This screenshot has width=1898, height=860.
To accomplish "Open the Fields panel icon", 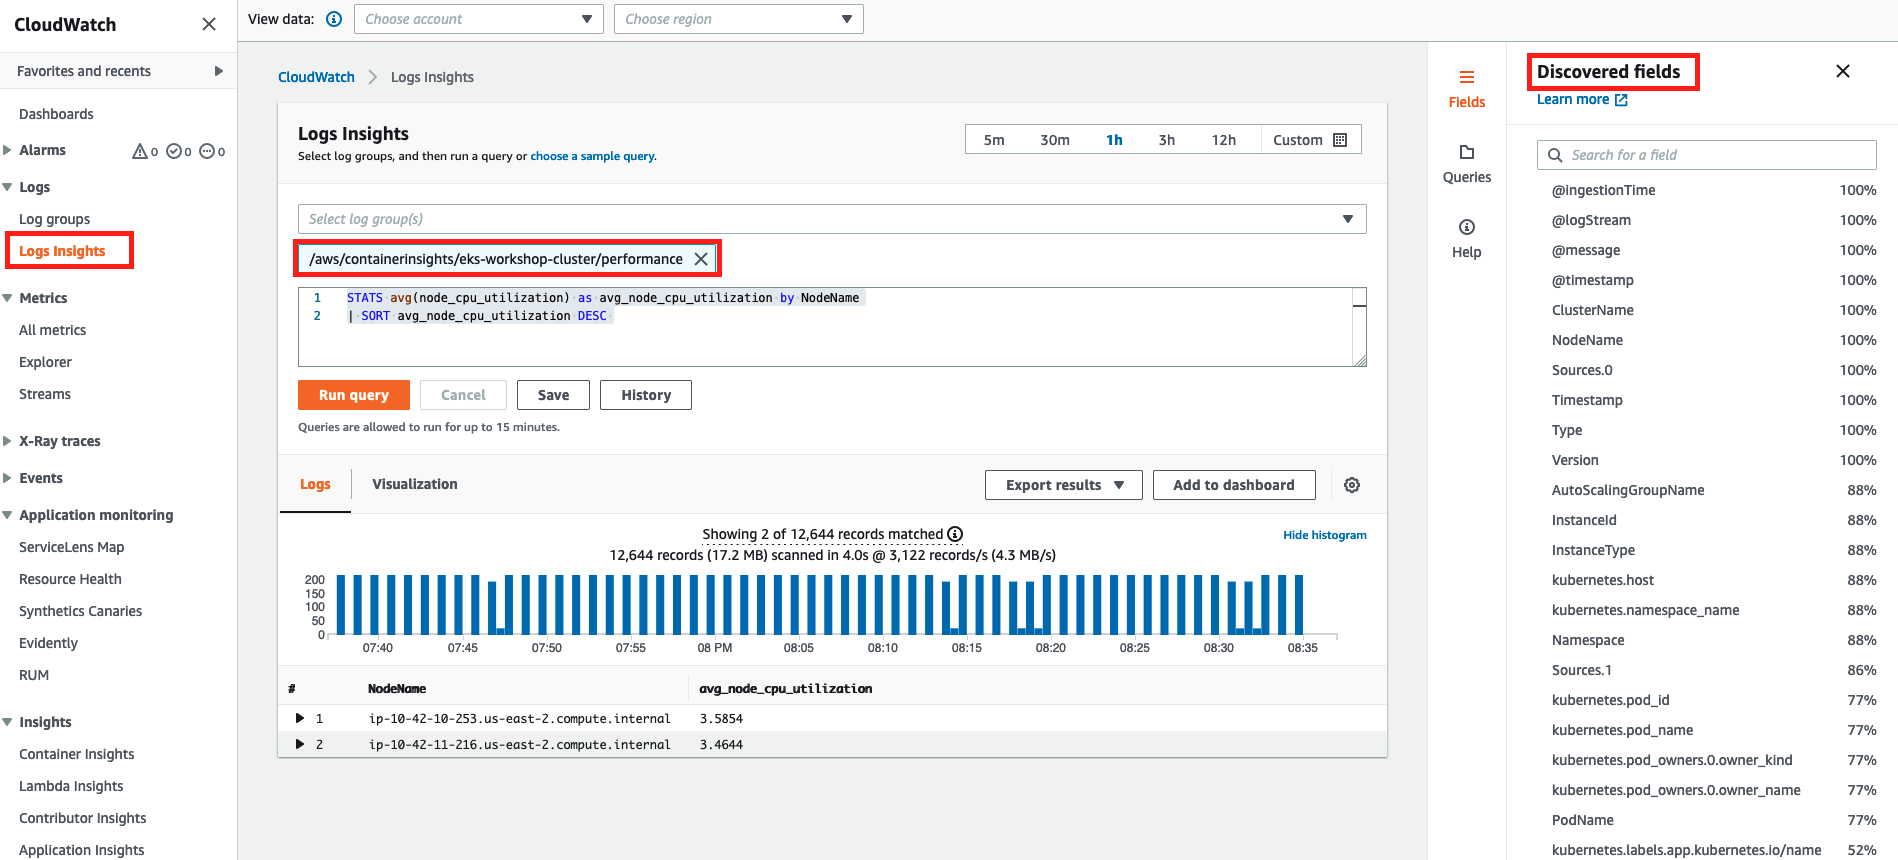I will tap(1466, 78).
